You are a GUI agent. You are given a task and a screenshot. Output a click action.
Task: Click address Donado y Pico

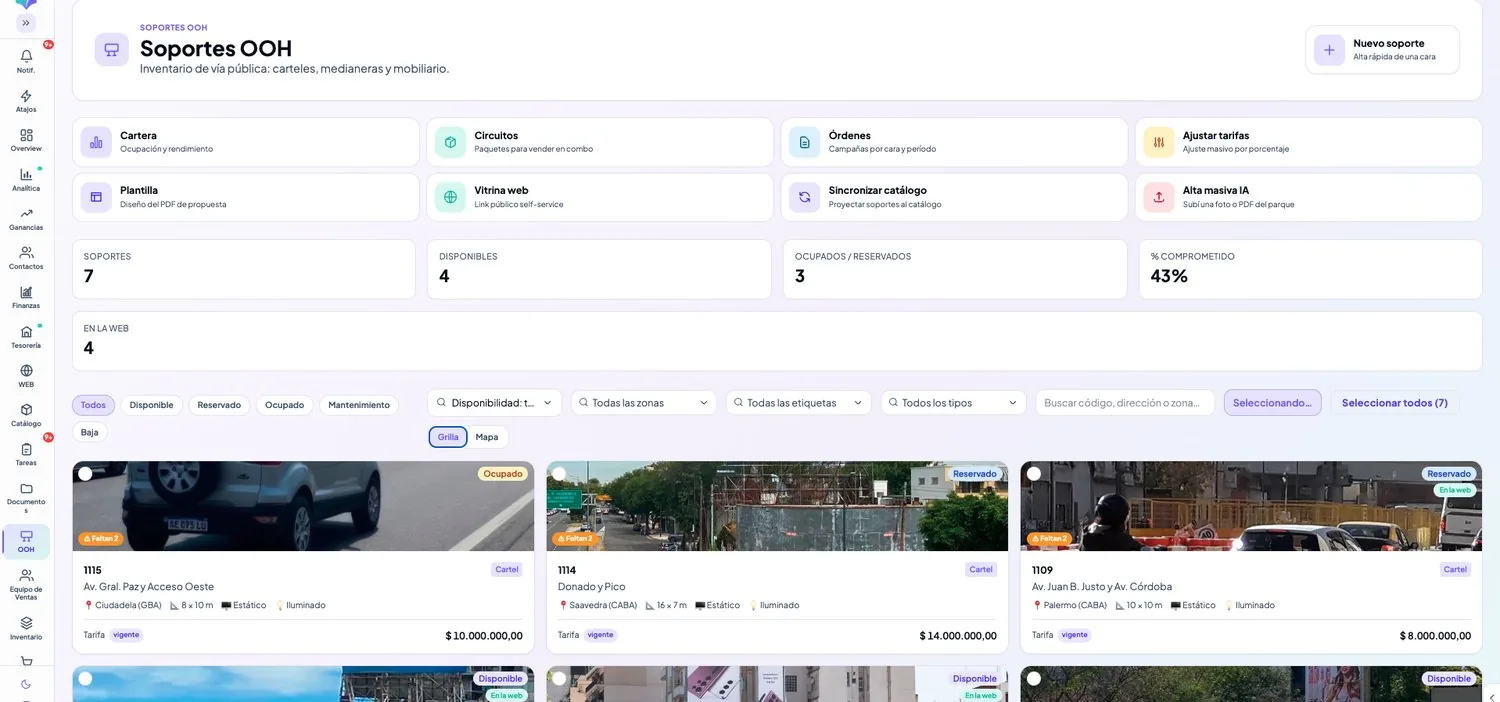coord(592,587)
